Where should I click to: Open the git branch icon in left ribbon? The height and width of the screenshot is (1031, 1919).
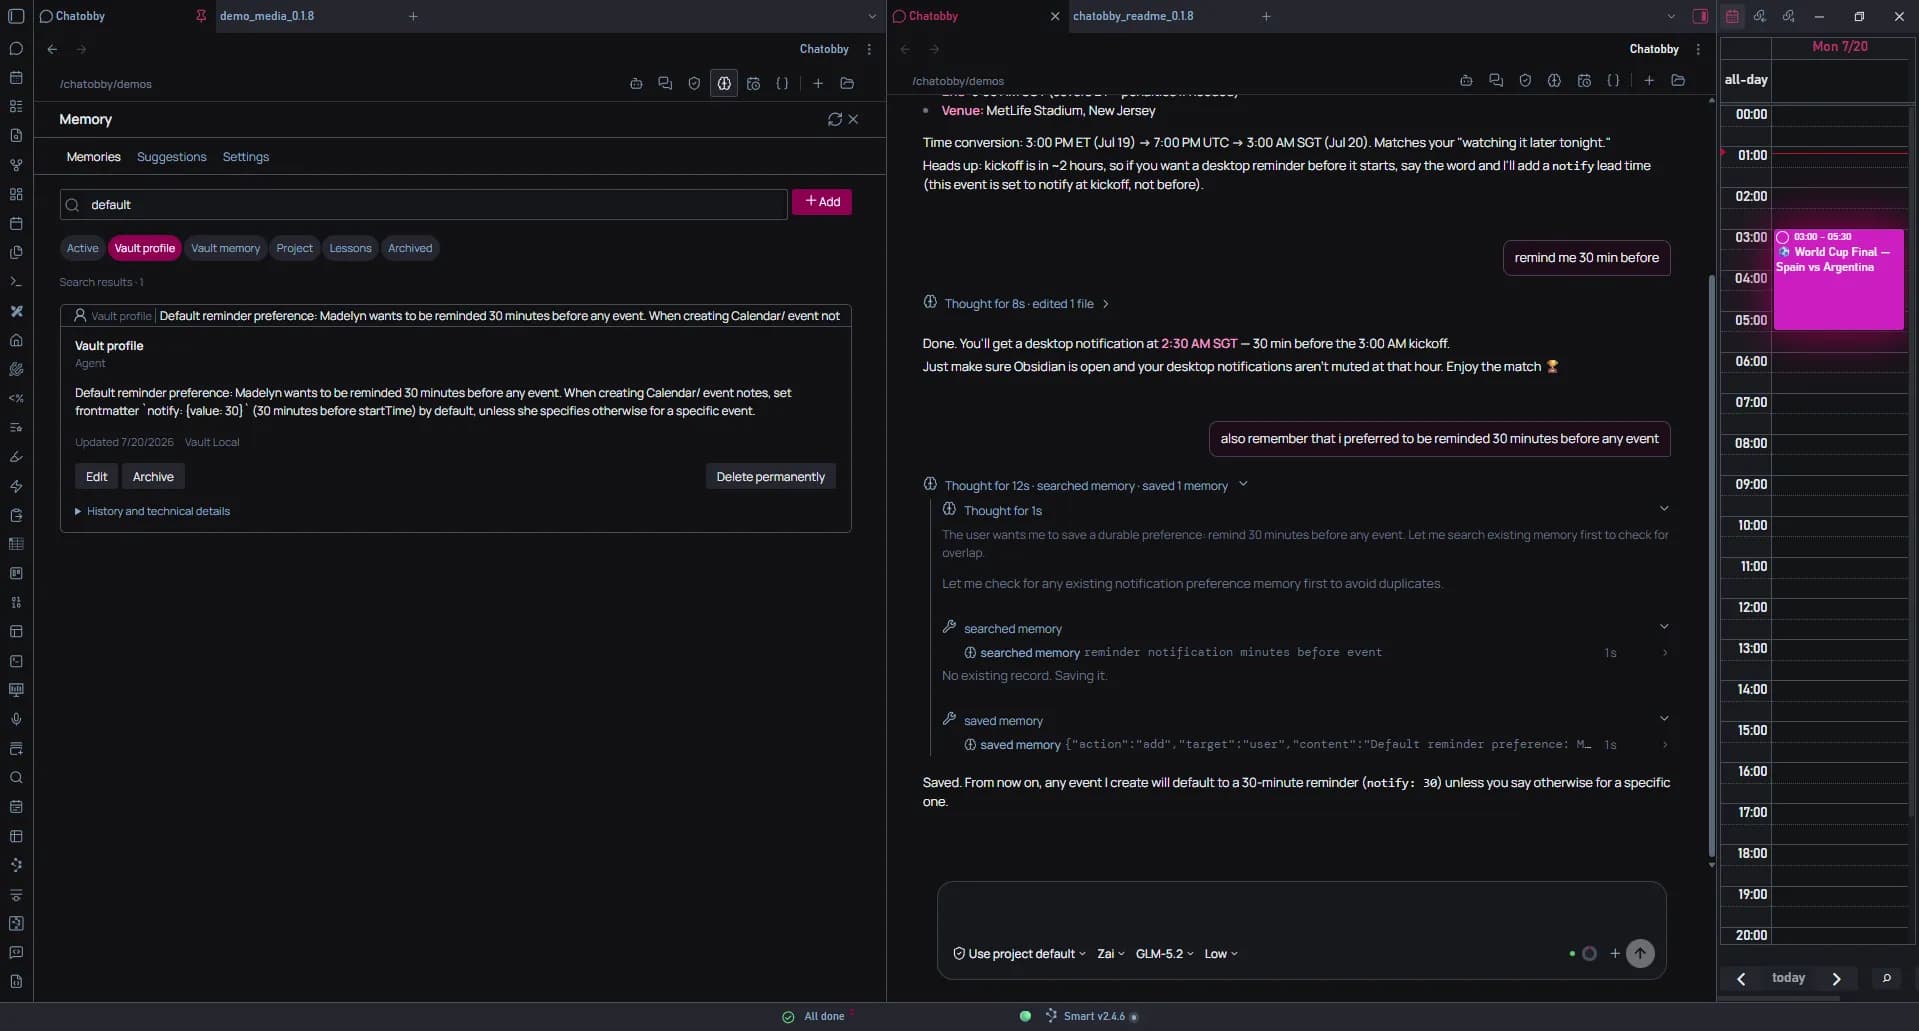click(16, 165)
